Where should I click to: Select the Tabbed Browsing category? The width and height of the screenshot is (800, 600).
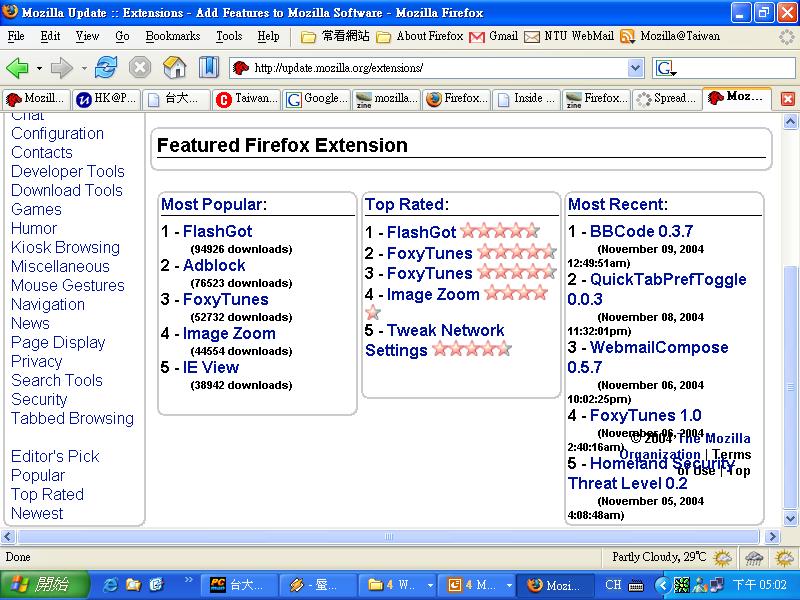(72, 418)
